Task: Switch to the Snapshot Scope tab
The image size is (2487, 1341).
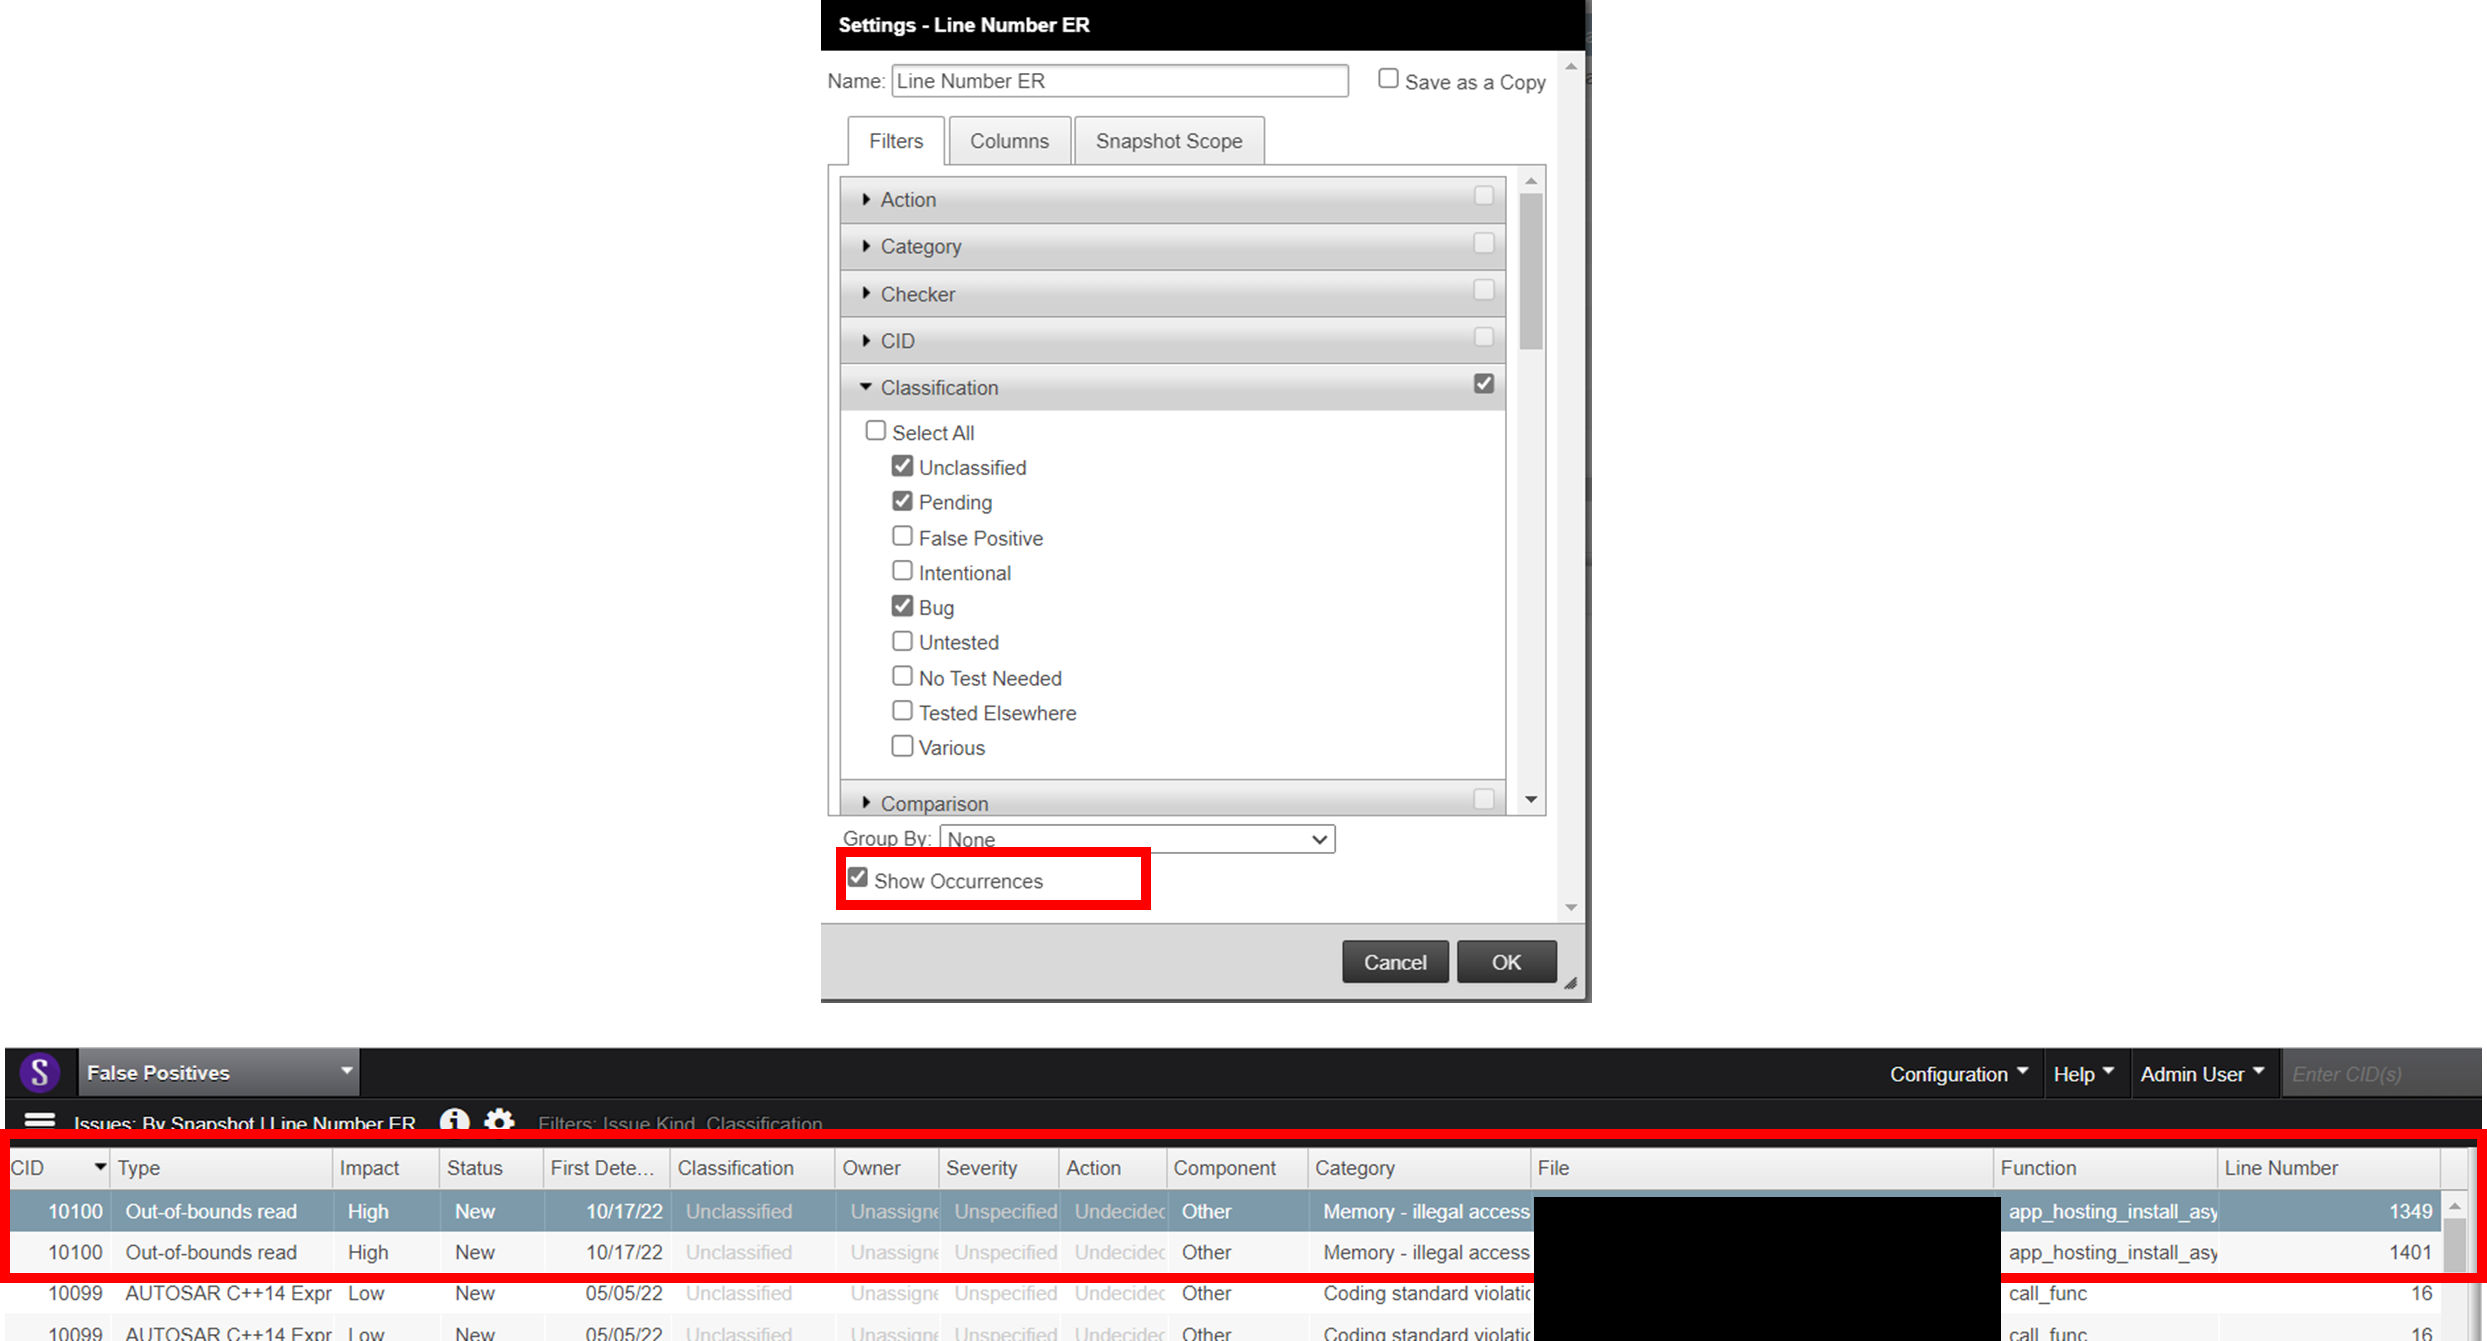Action: (x=1171, y=140)
